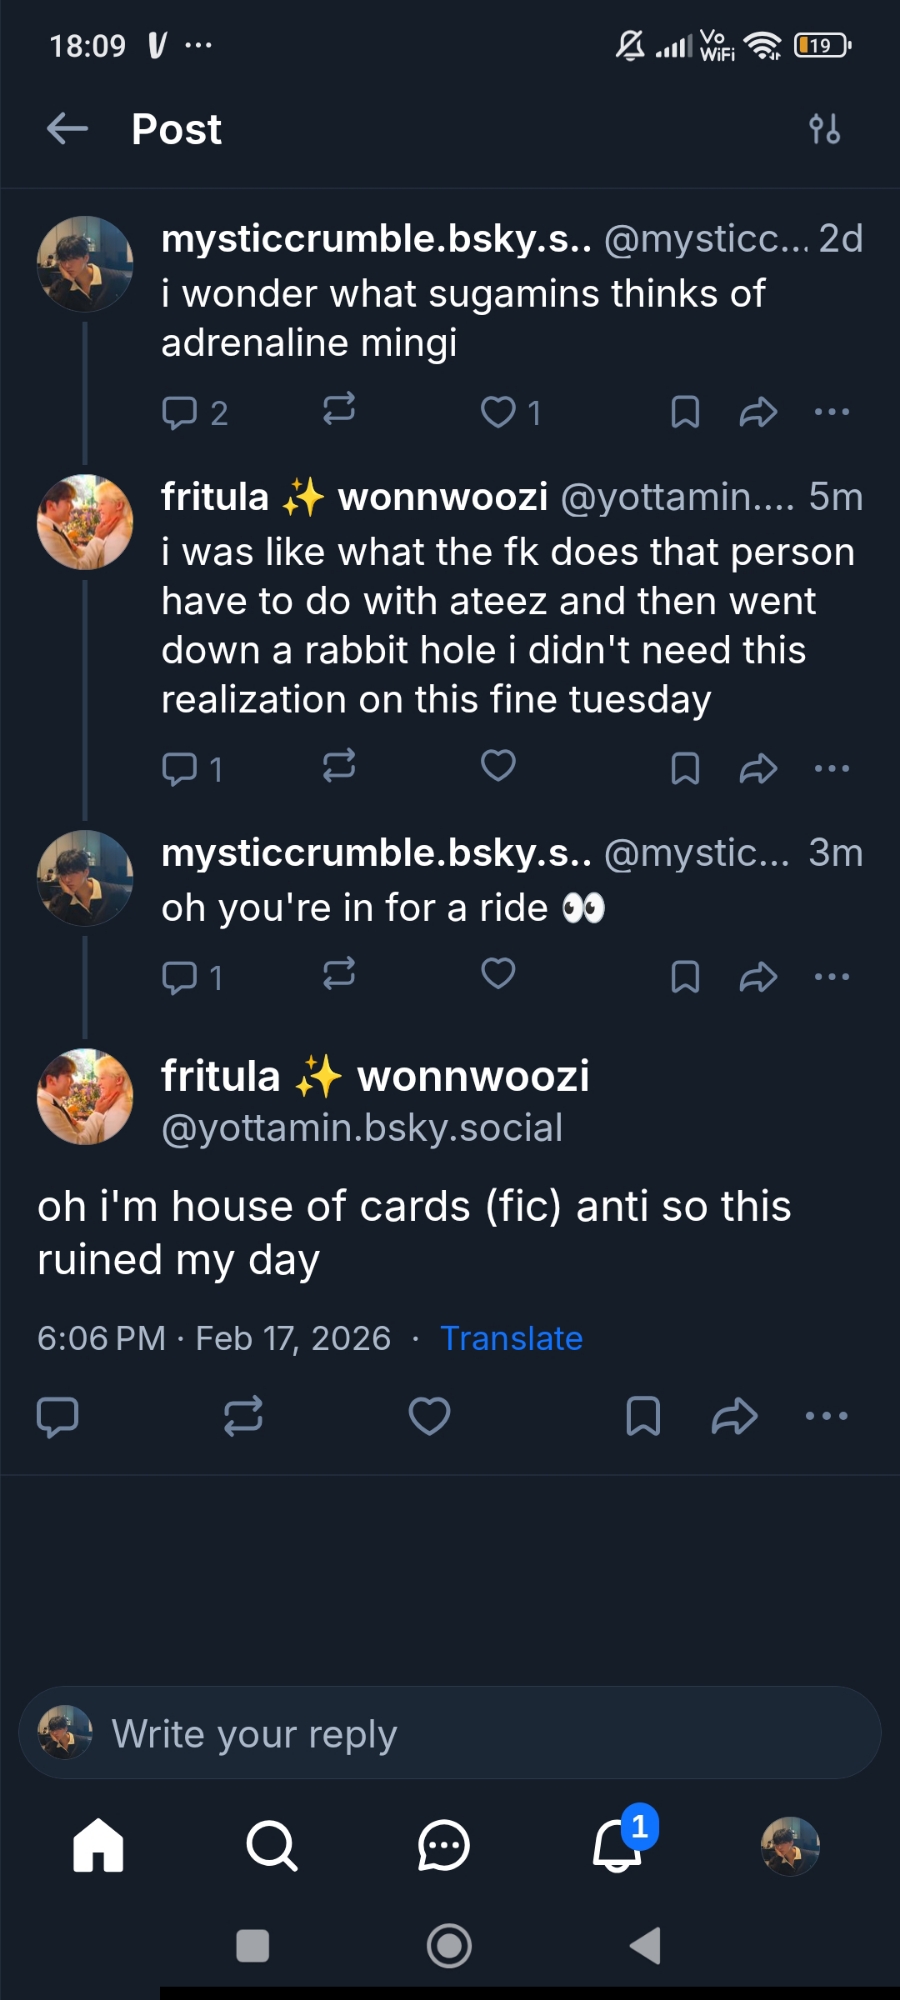The image size is (900, 2000).
Task: Open more options on 'house of cards' post
Action: 827,1416
